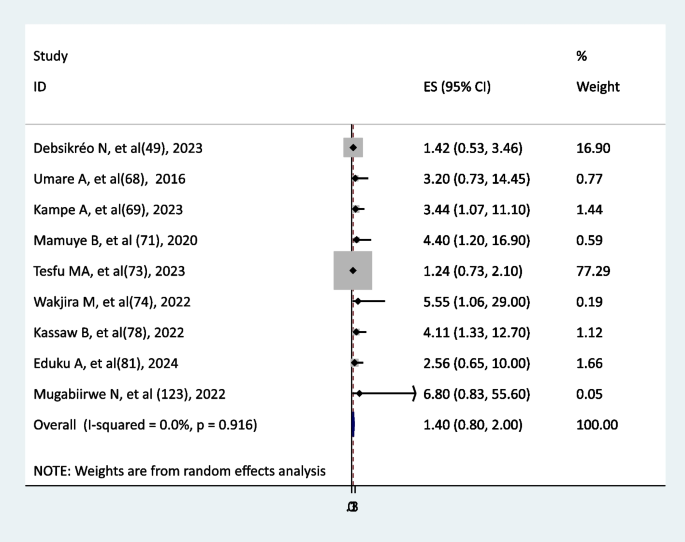The image size is (685, 542).
Task: Click the x-axis tick label below the plot
Action: tap(352, 507)
